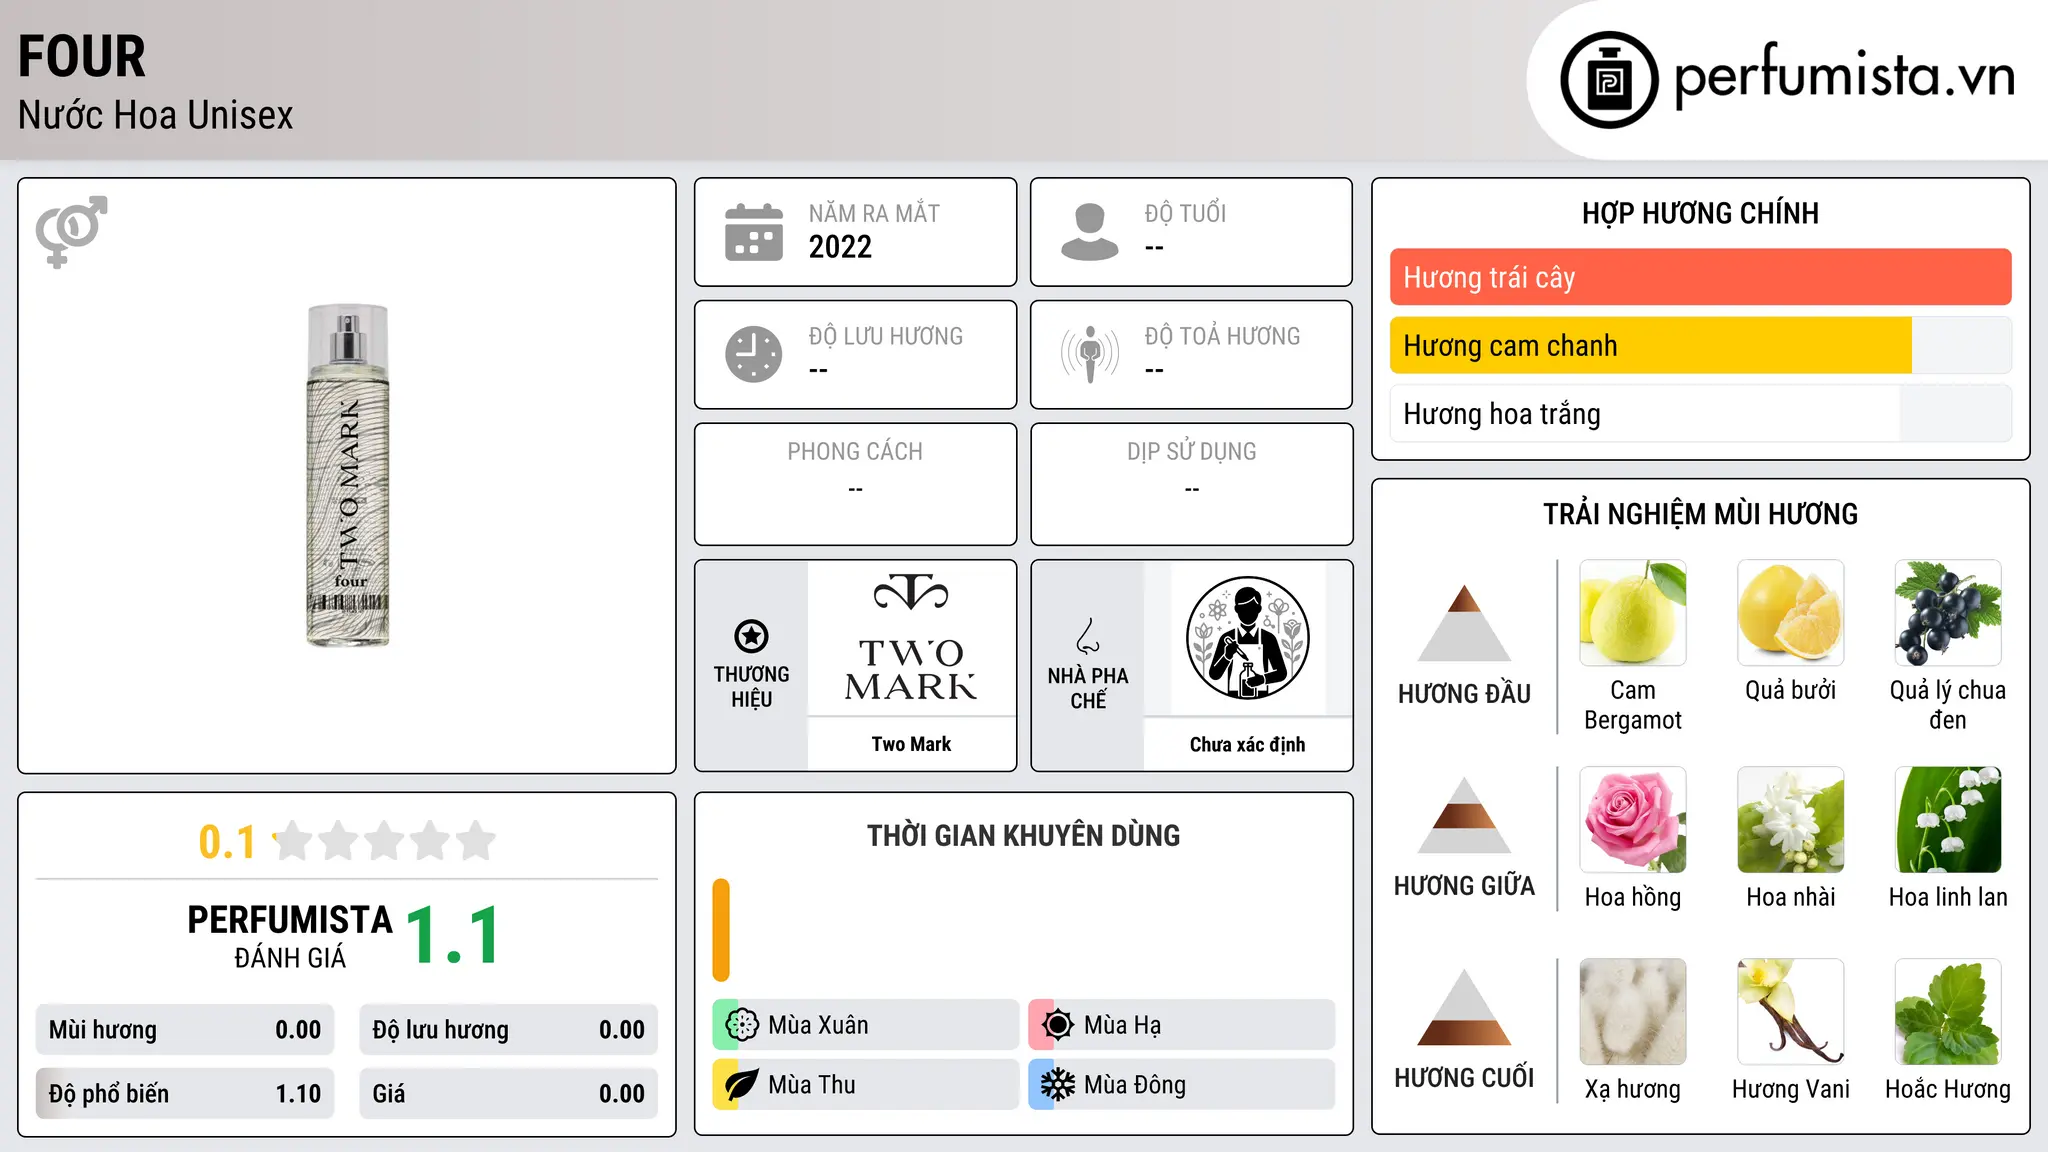Click the Hương đầu pyramid icon
2048x1152 pixels.
point(1464,622)
